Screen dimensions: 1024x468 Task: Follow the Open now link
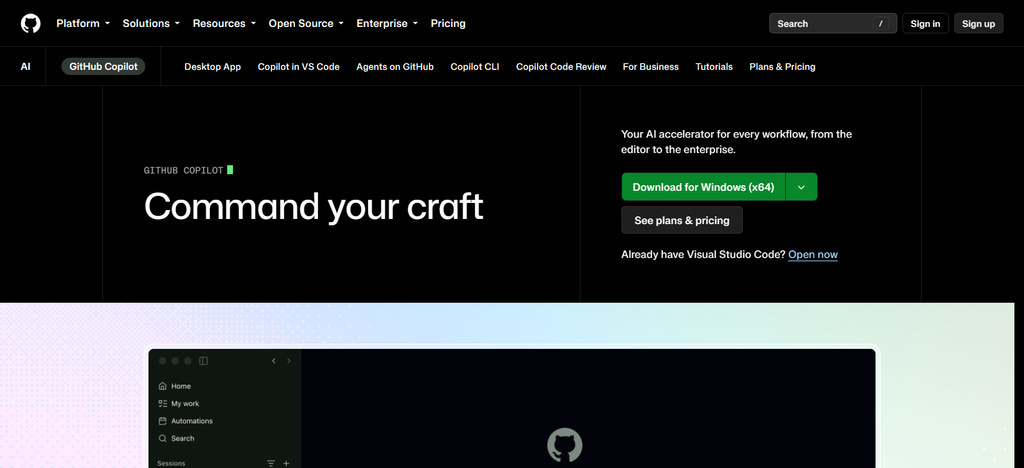point(812,255)
